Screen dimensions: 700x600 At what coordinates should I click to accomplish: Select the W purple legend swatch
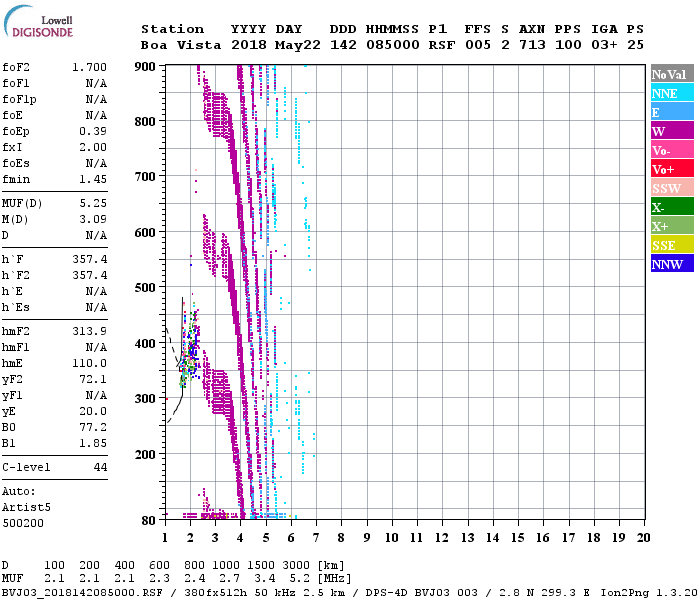point(672,131)
